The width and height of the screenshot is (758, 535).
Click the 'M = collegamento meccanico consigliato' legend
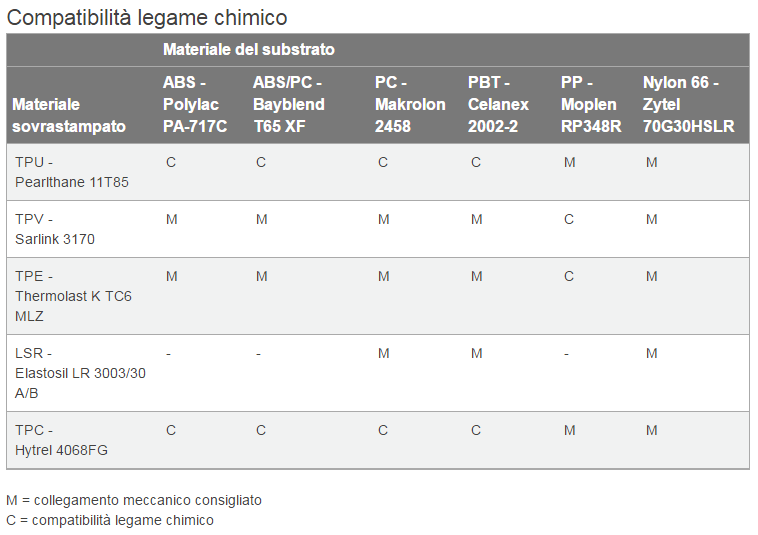tap(134, 500)
